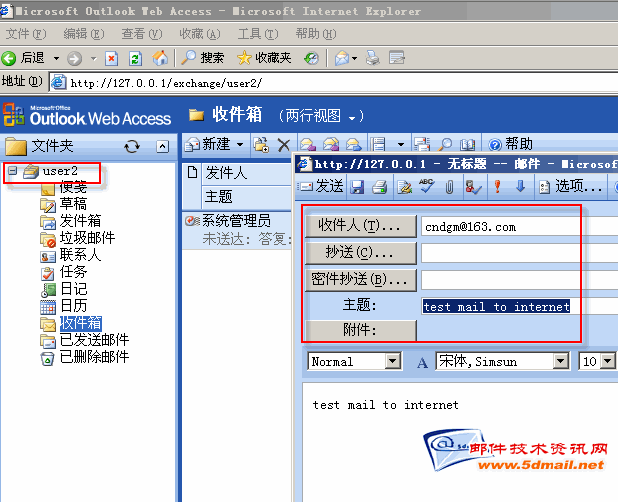Set low importance with blue down arrow
618x502 pixels.
[x=520, y=186]
